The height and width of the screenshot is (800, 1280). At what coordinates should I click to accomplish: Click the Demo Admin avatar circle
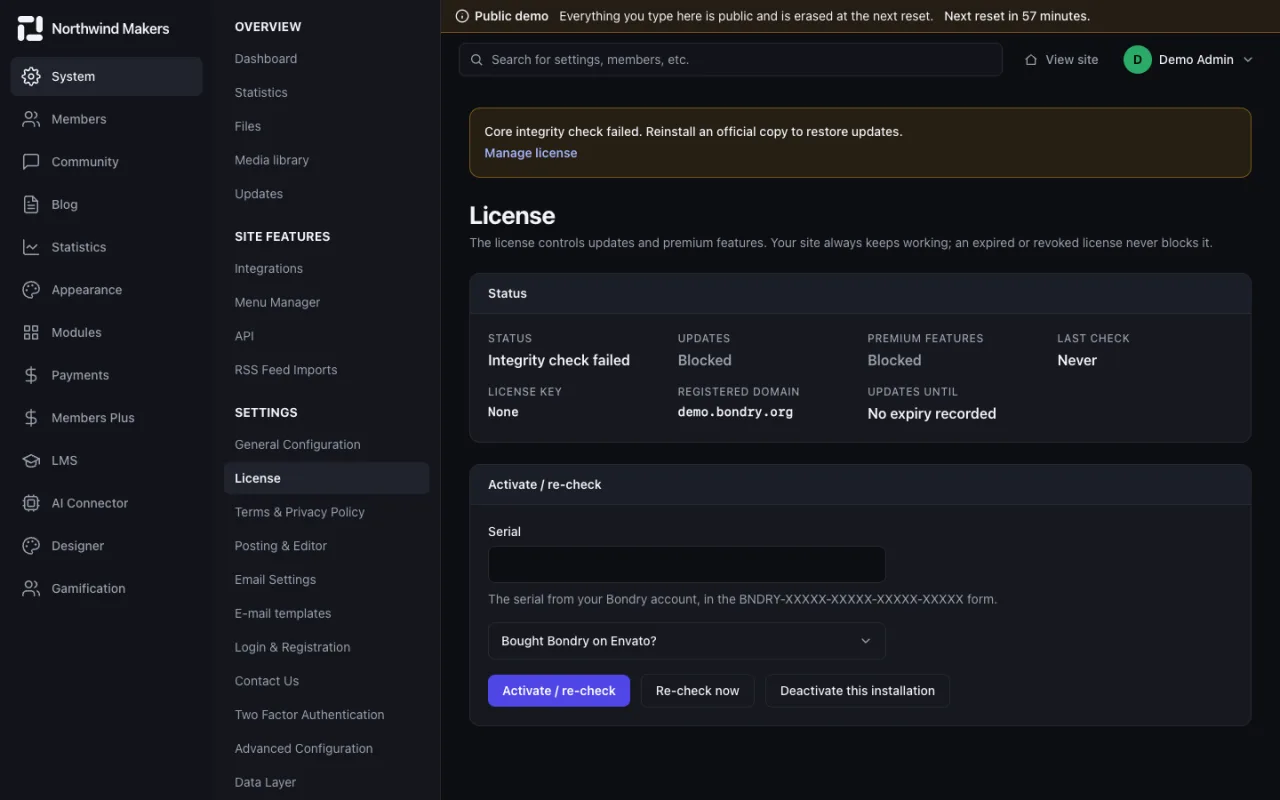click(x=1138, y=60)
